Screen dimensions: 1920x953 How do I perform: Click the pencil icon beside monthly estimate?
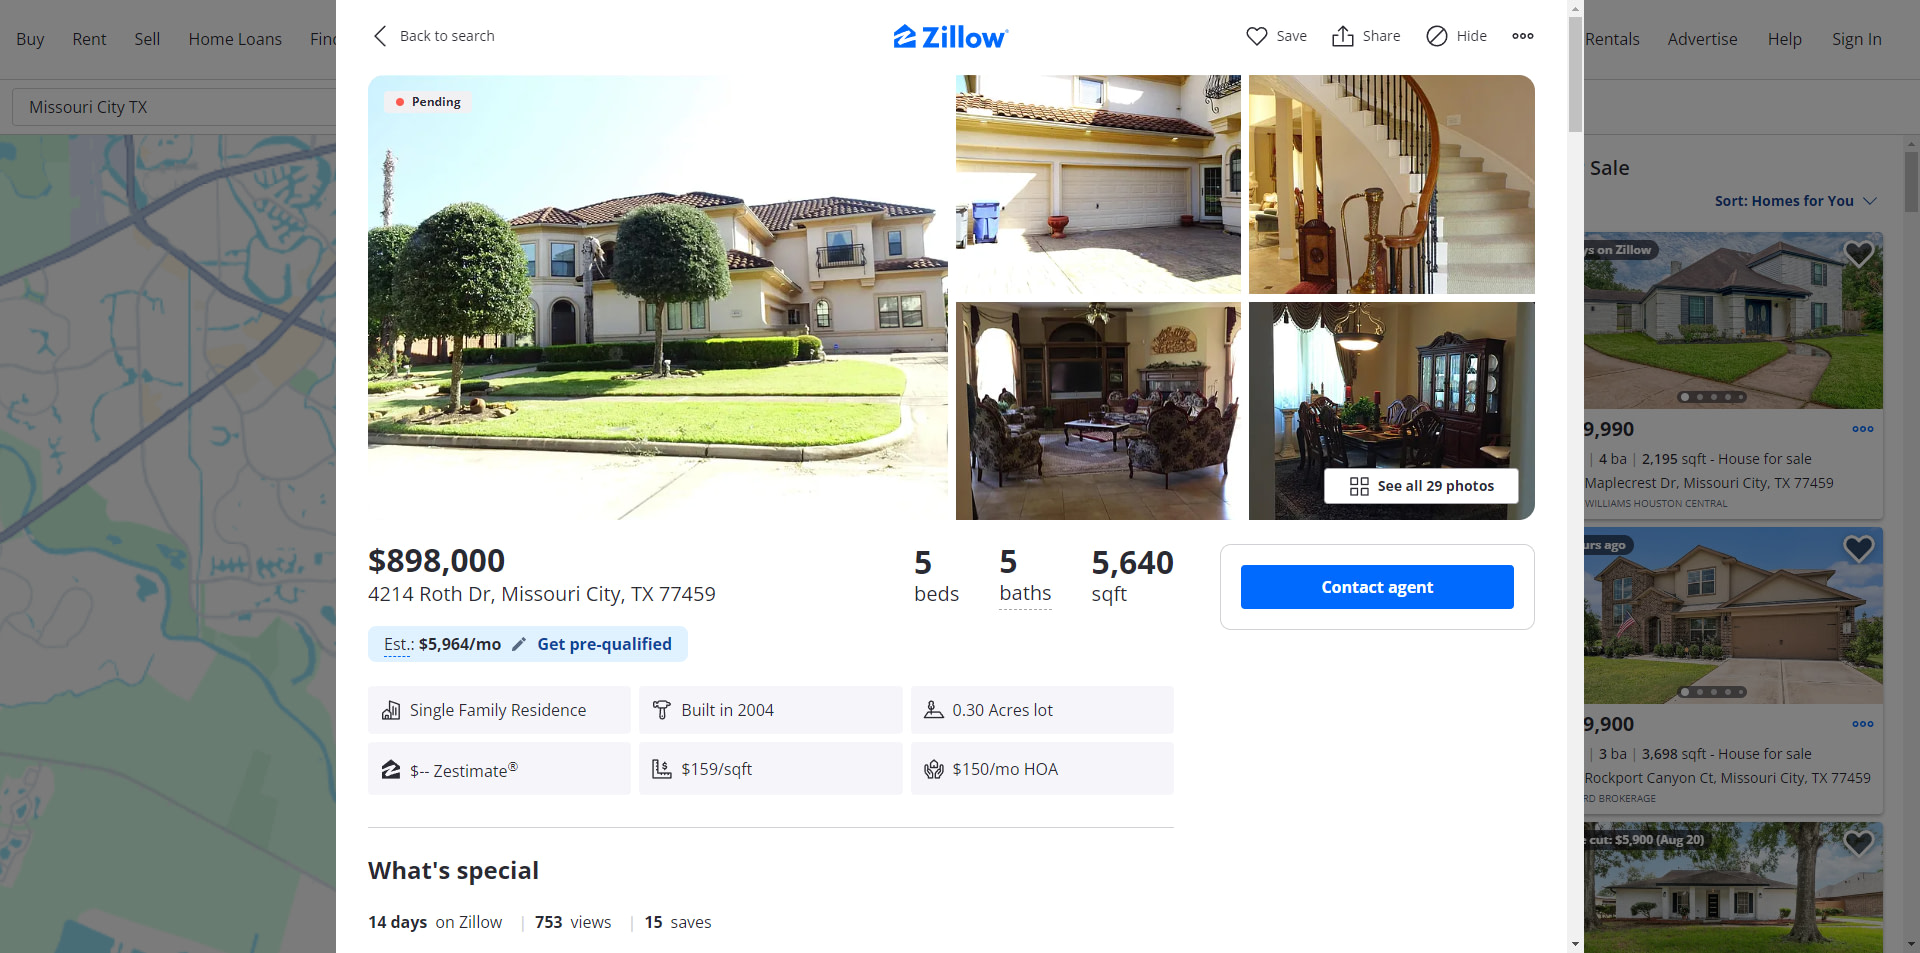tap(518, 644)
